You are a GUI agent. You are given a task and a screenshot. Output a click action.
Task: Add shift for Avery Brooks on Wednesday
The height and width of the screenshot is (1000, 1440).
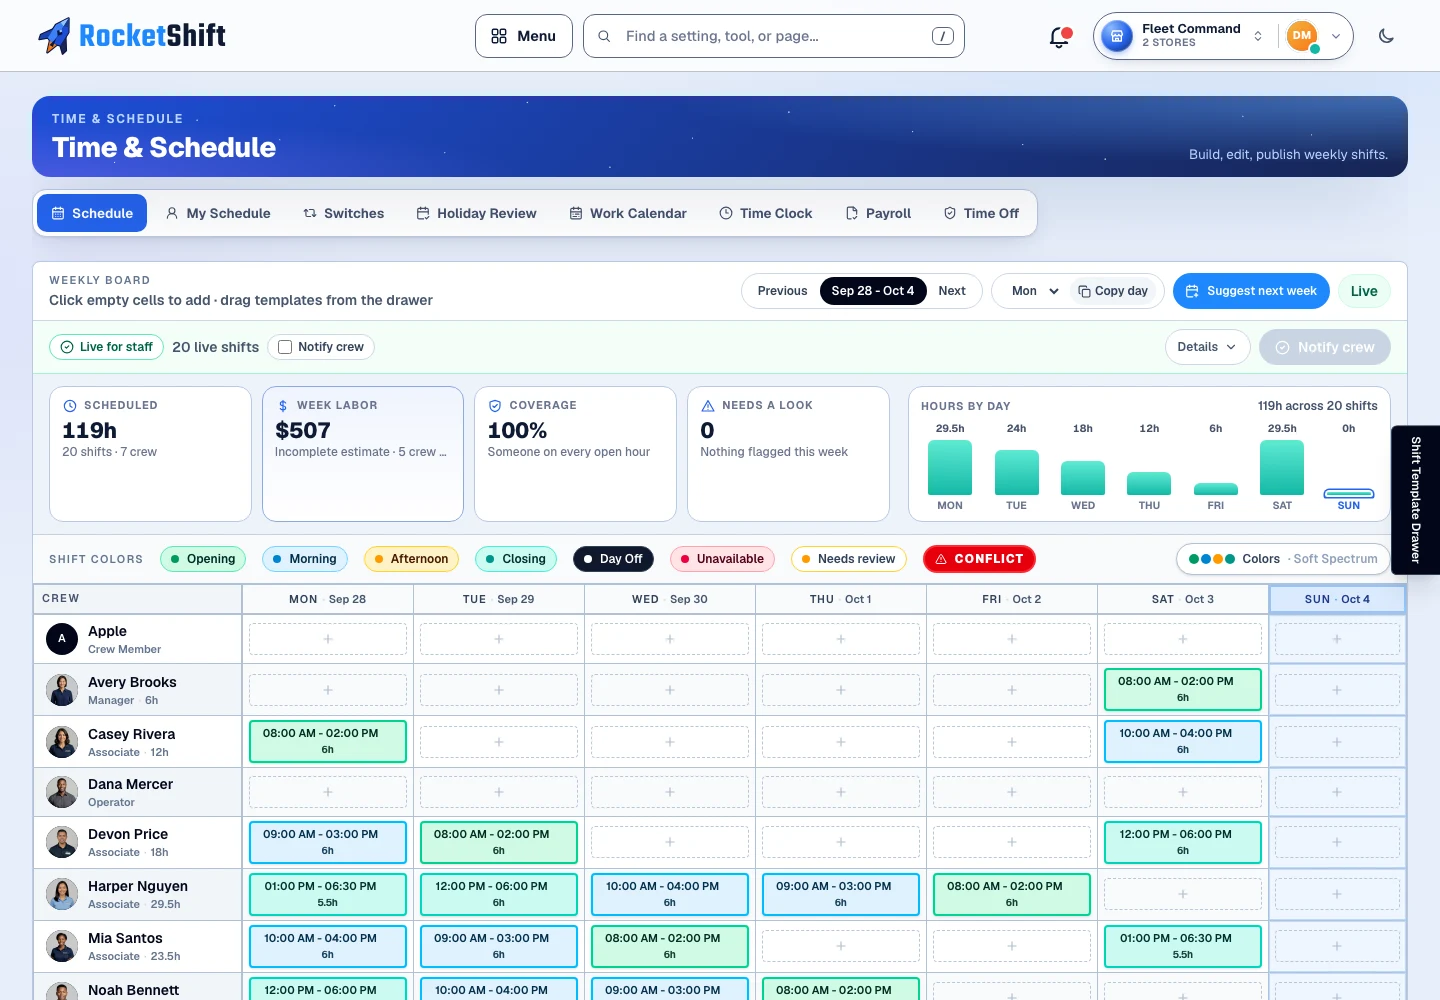[670, 690]
